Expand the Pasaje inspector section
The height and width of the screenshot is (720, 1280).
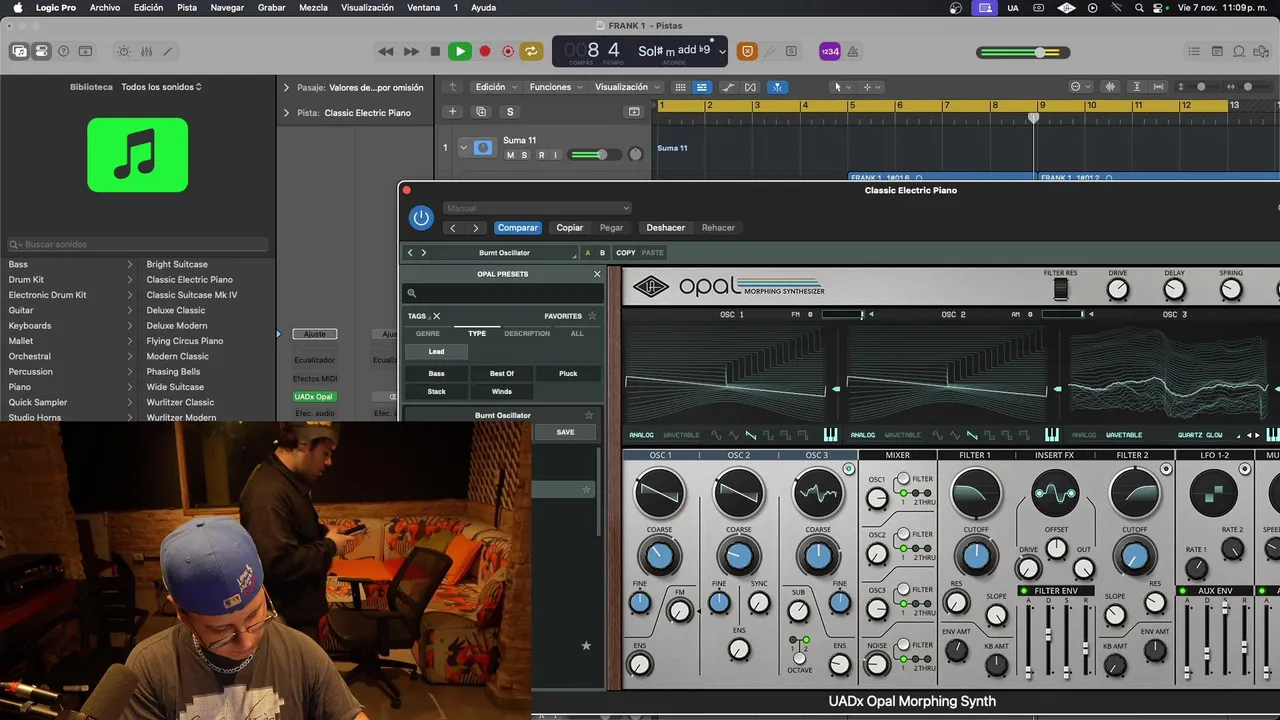[286, 87]
